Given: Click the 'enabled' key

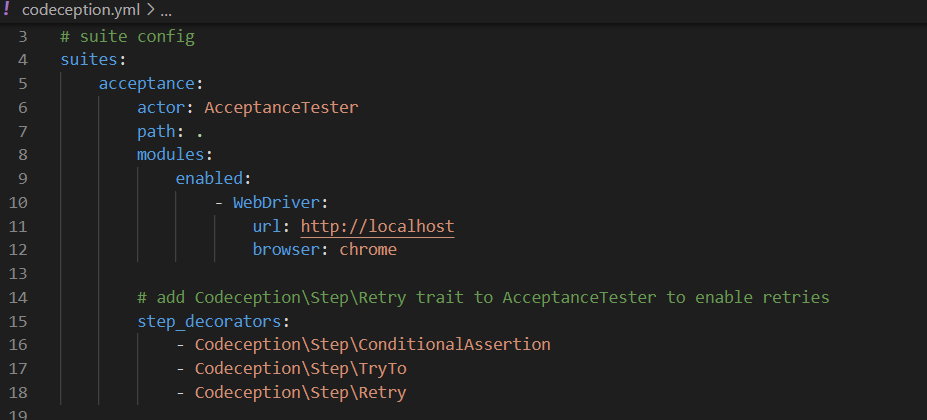Looking at the screenshot, I should click(x=209, y=179).
